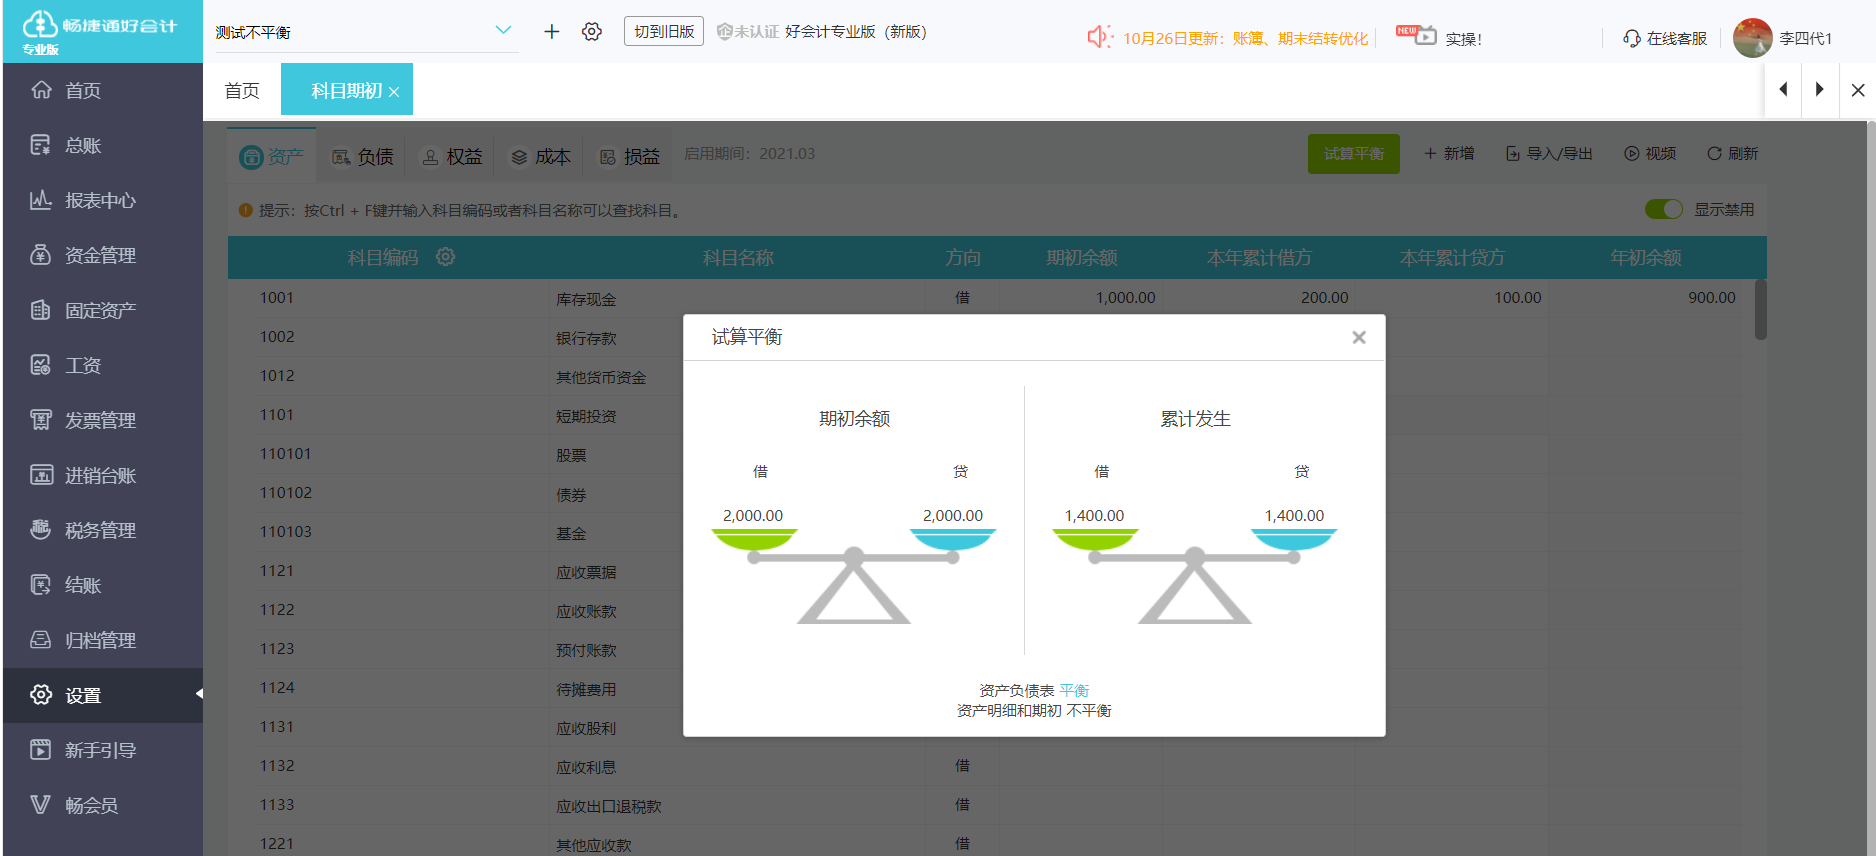Click the settings gear next to plus icon
Screen dimensions: 1876x856
point(592,32)
